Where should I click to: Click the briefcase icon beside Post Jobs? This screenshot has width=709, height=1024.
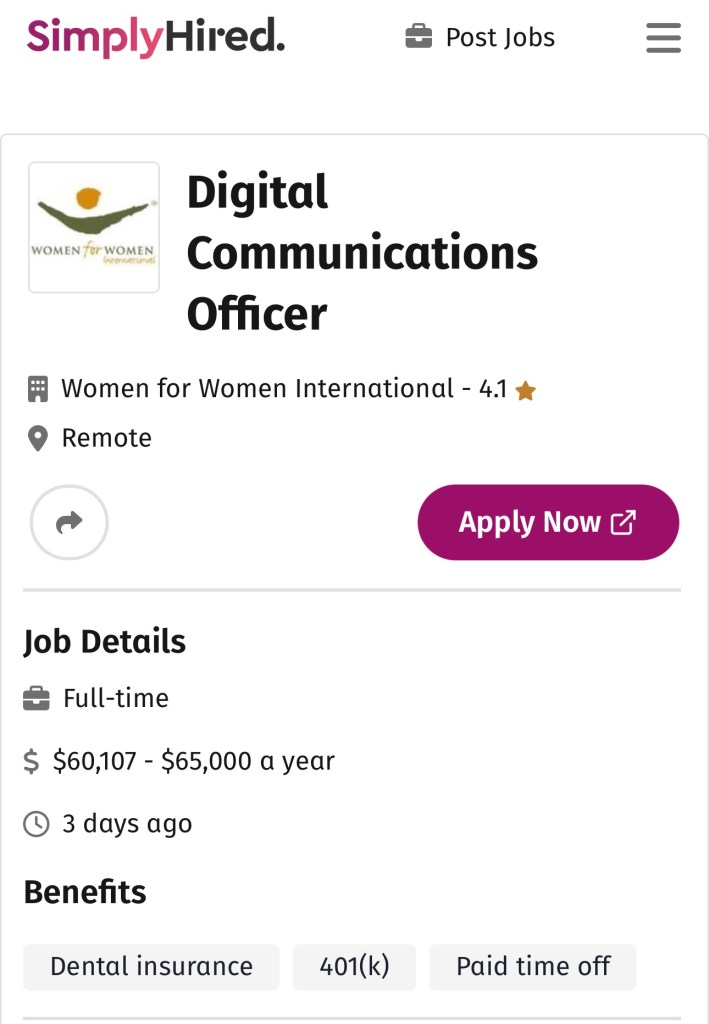(x=418, y=38)
